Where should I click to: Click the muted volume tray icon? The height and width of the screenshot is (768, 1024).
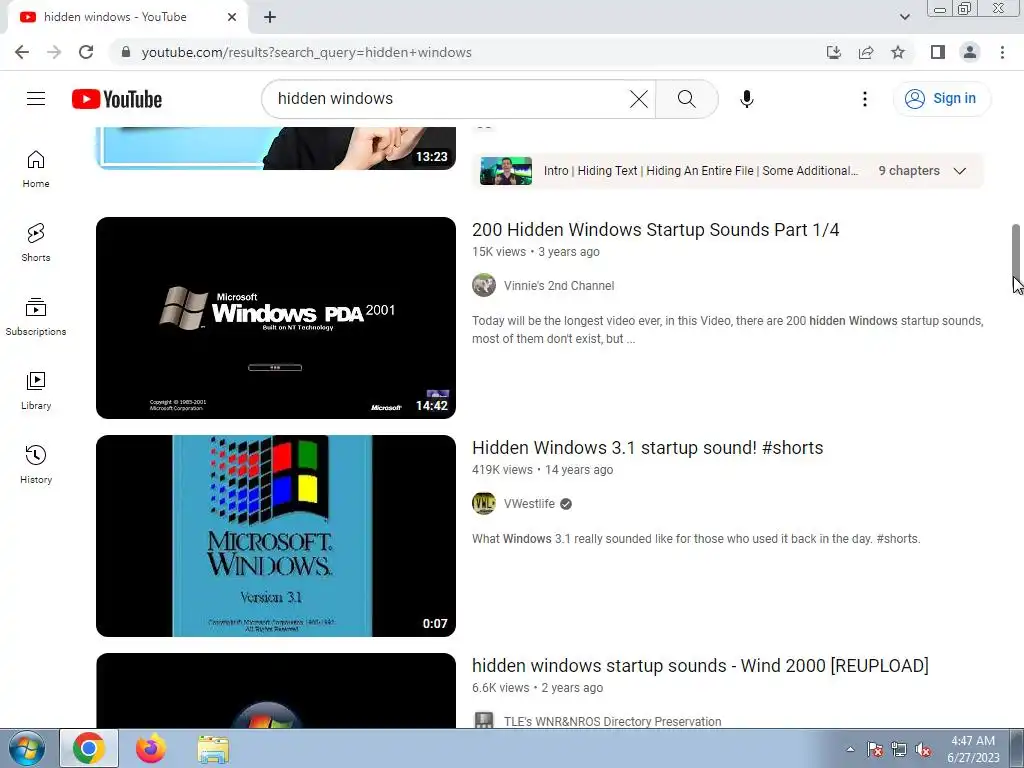click(923, 750)
